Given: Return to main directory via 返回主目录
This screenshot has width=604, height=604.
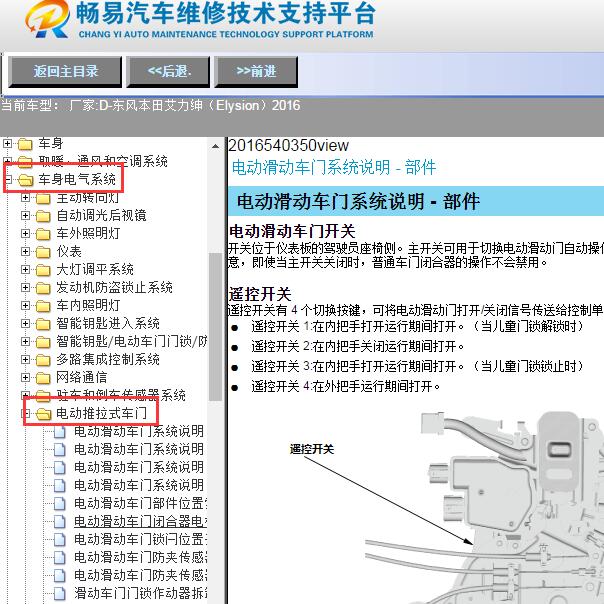Looking at the screenshot, I should coord(65,72).
